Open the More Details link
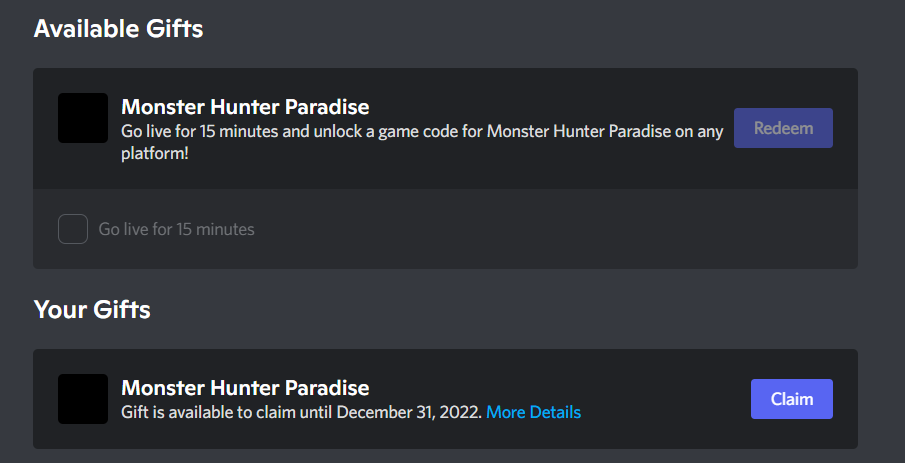 click(533, 412)
